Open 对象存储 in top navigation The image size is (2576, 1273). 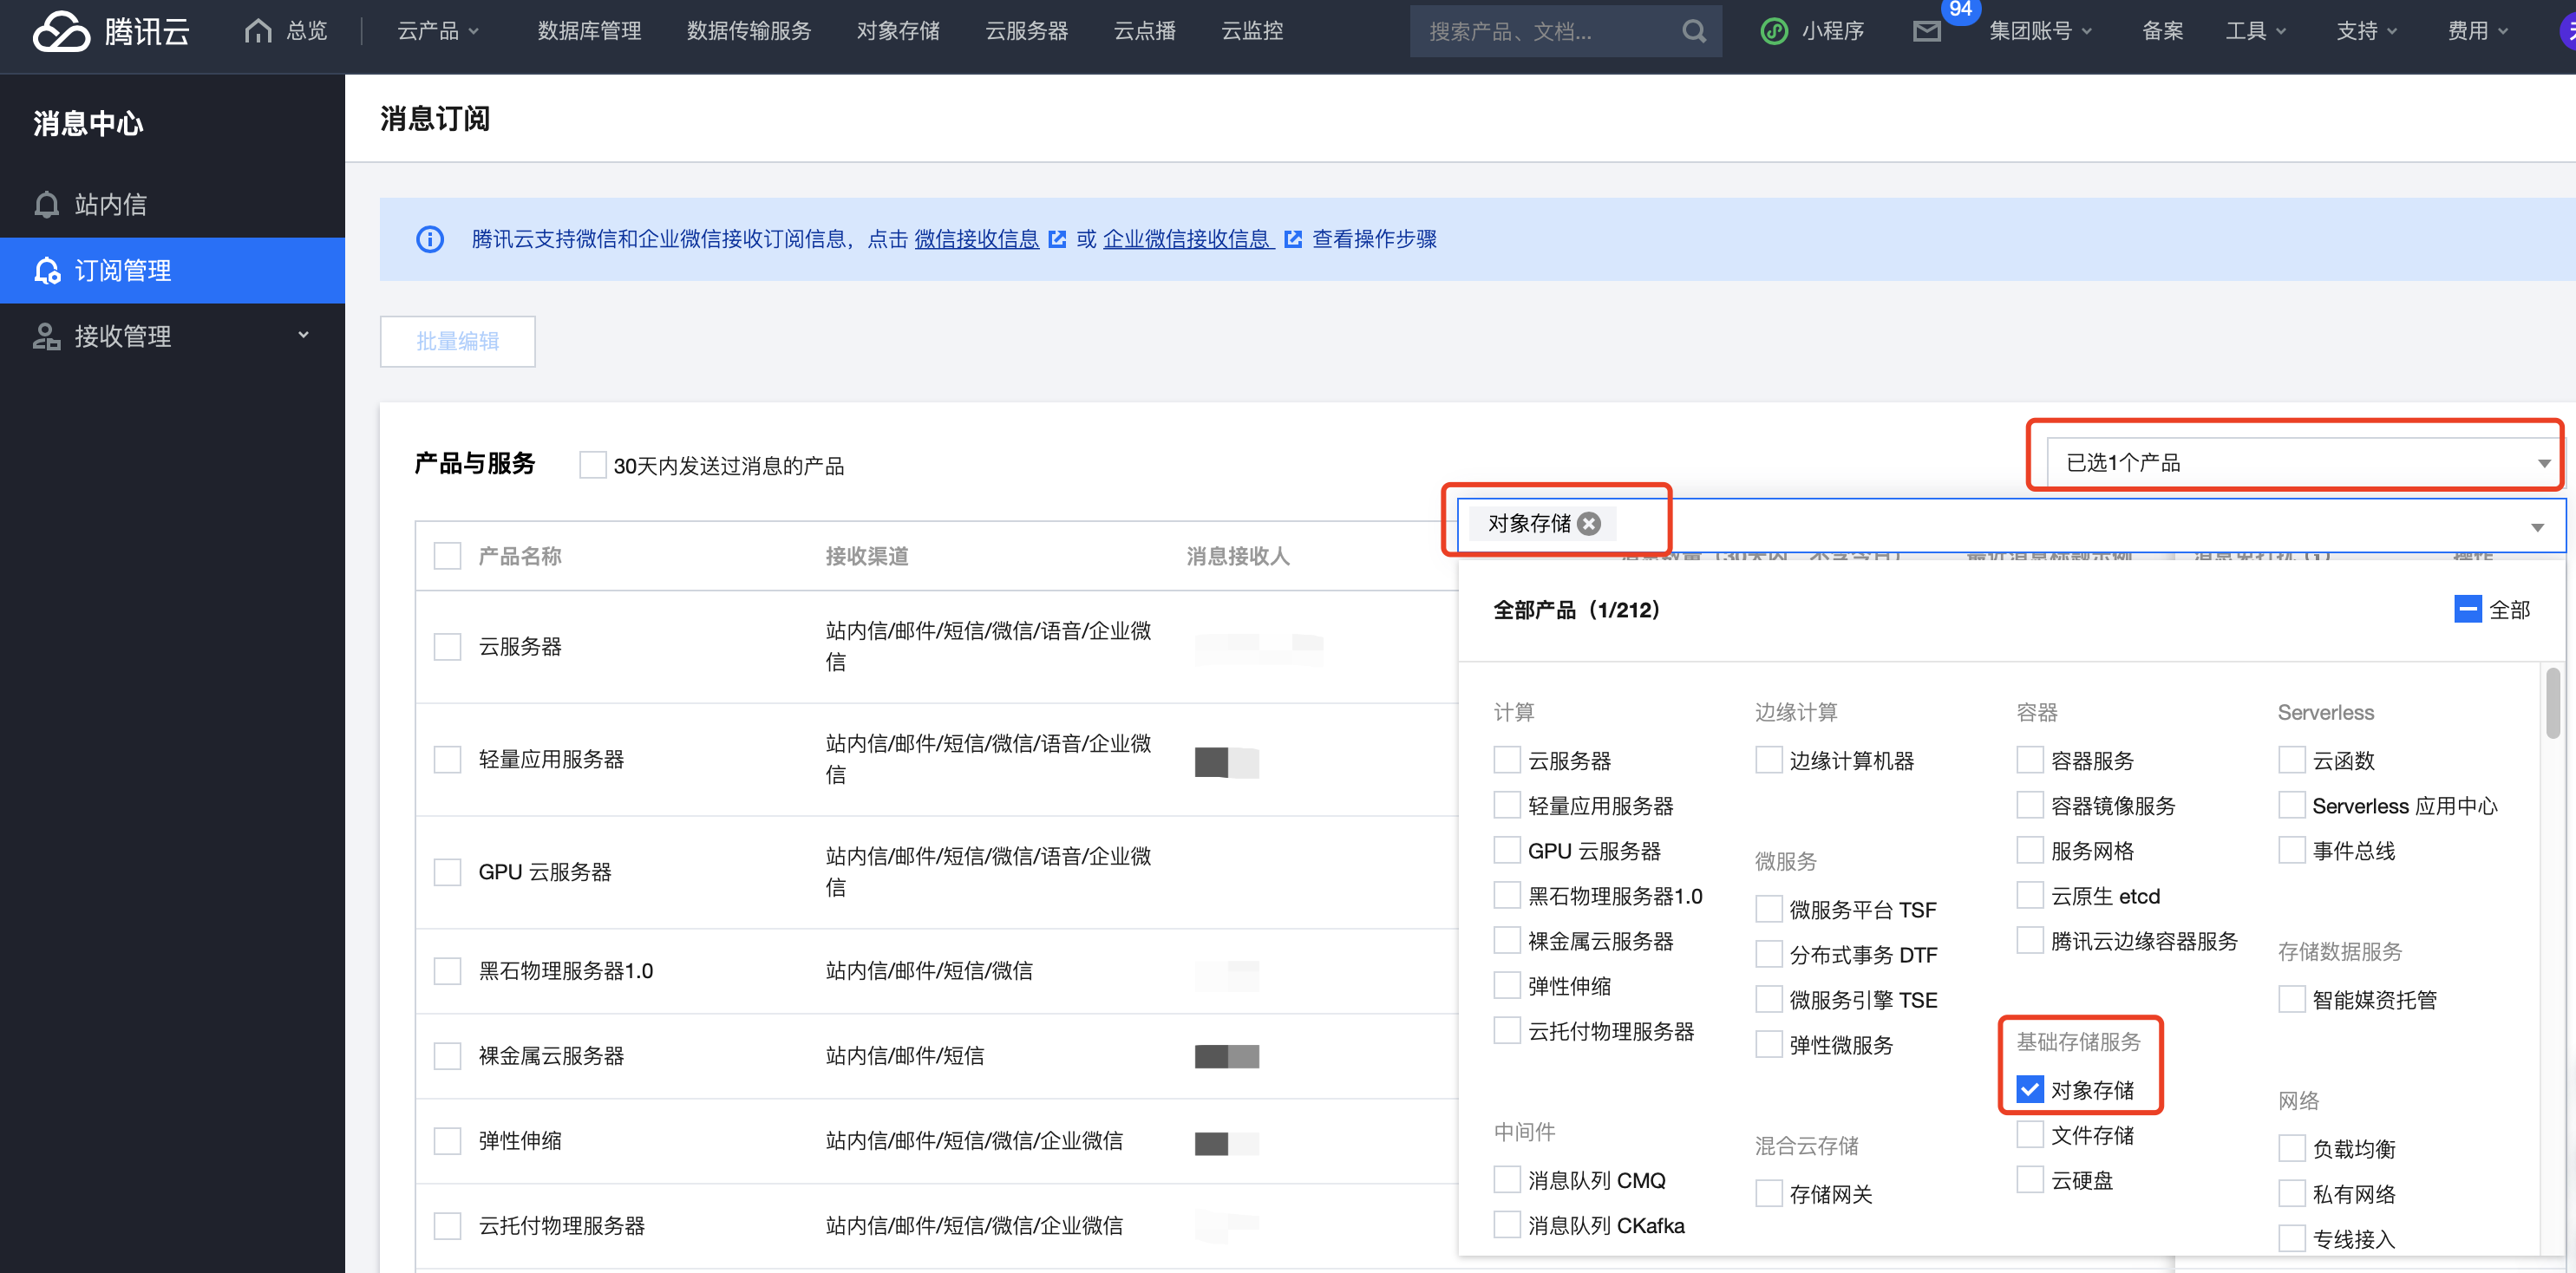coord(898,31)
